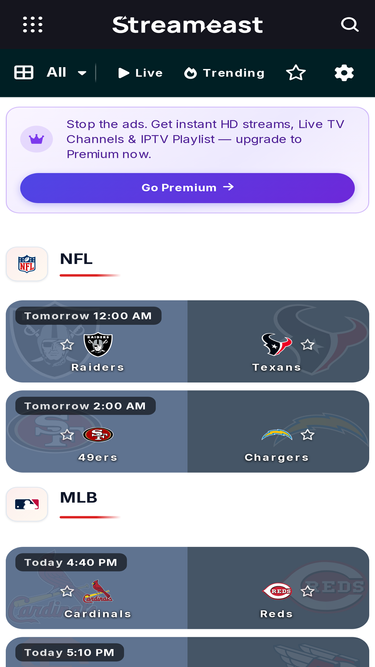Click the purple crown premium icon
The height and width of the screenshot is (667, 375).
point(37,139)
